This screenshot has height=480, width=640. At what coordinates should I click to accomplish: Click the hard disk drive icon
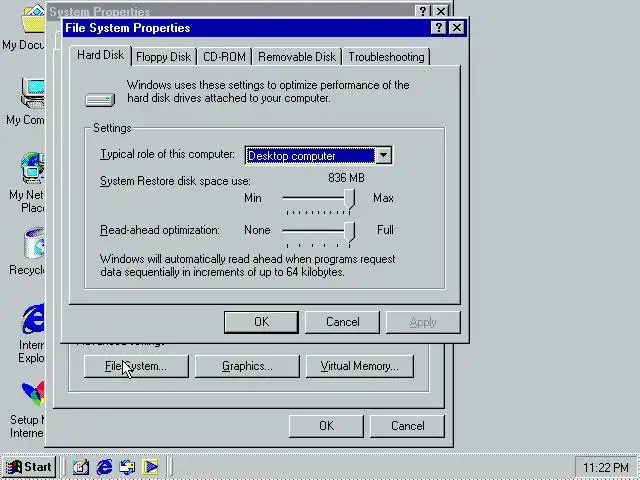(100, 100)
